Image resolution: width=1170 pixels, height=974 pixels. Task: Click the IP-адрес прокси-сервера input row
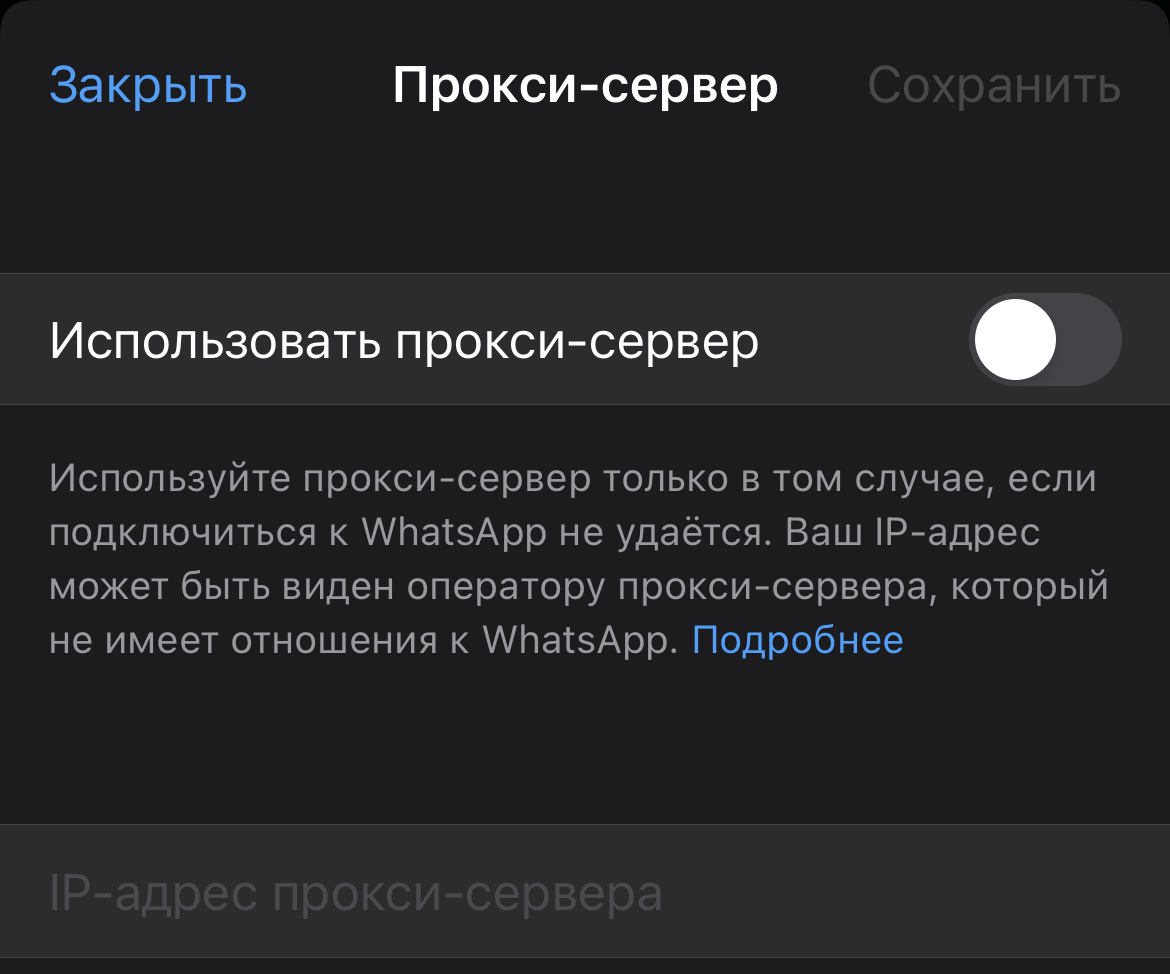584,893
